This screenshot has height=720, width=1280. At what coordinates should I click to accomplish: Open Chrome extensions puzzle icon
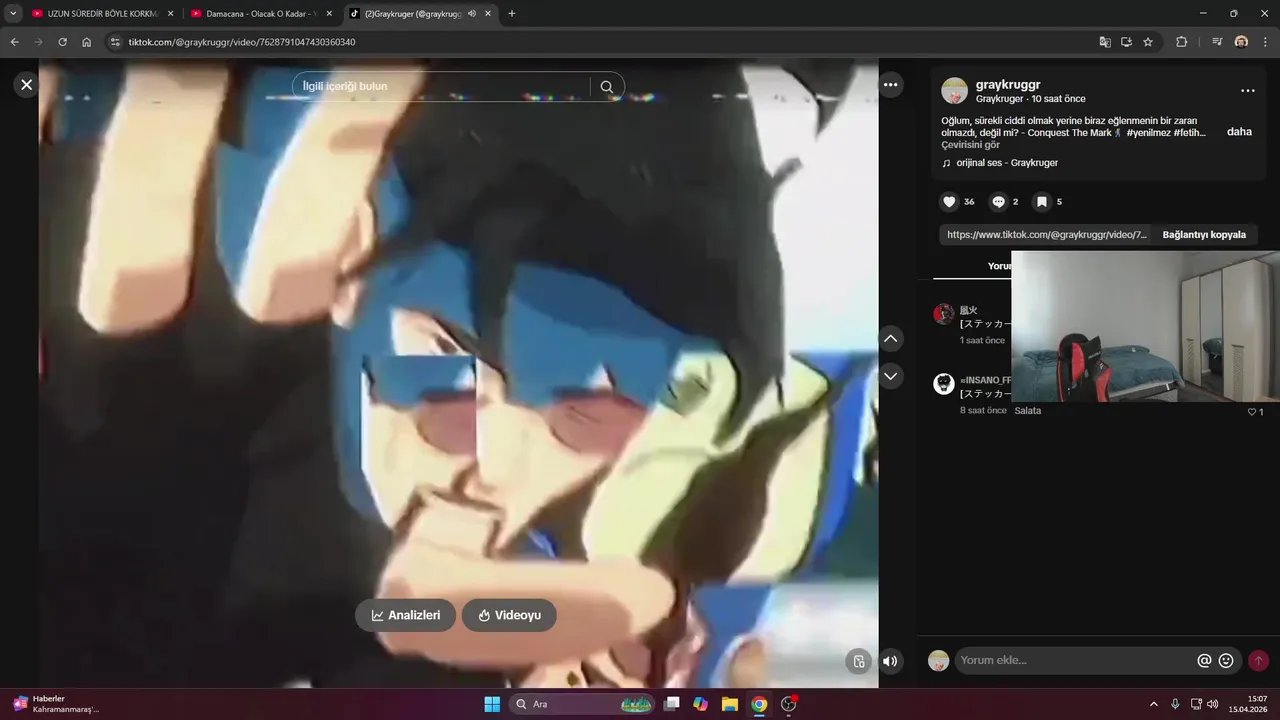1181,42
